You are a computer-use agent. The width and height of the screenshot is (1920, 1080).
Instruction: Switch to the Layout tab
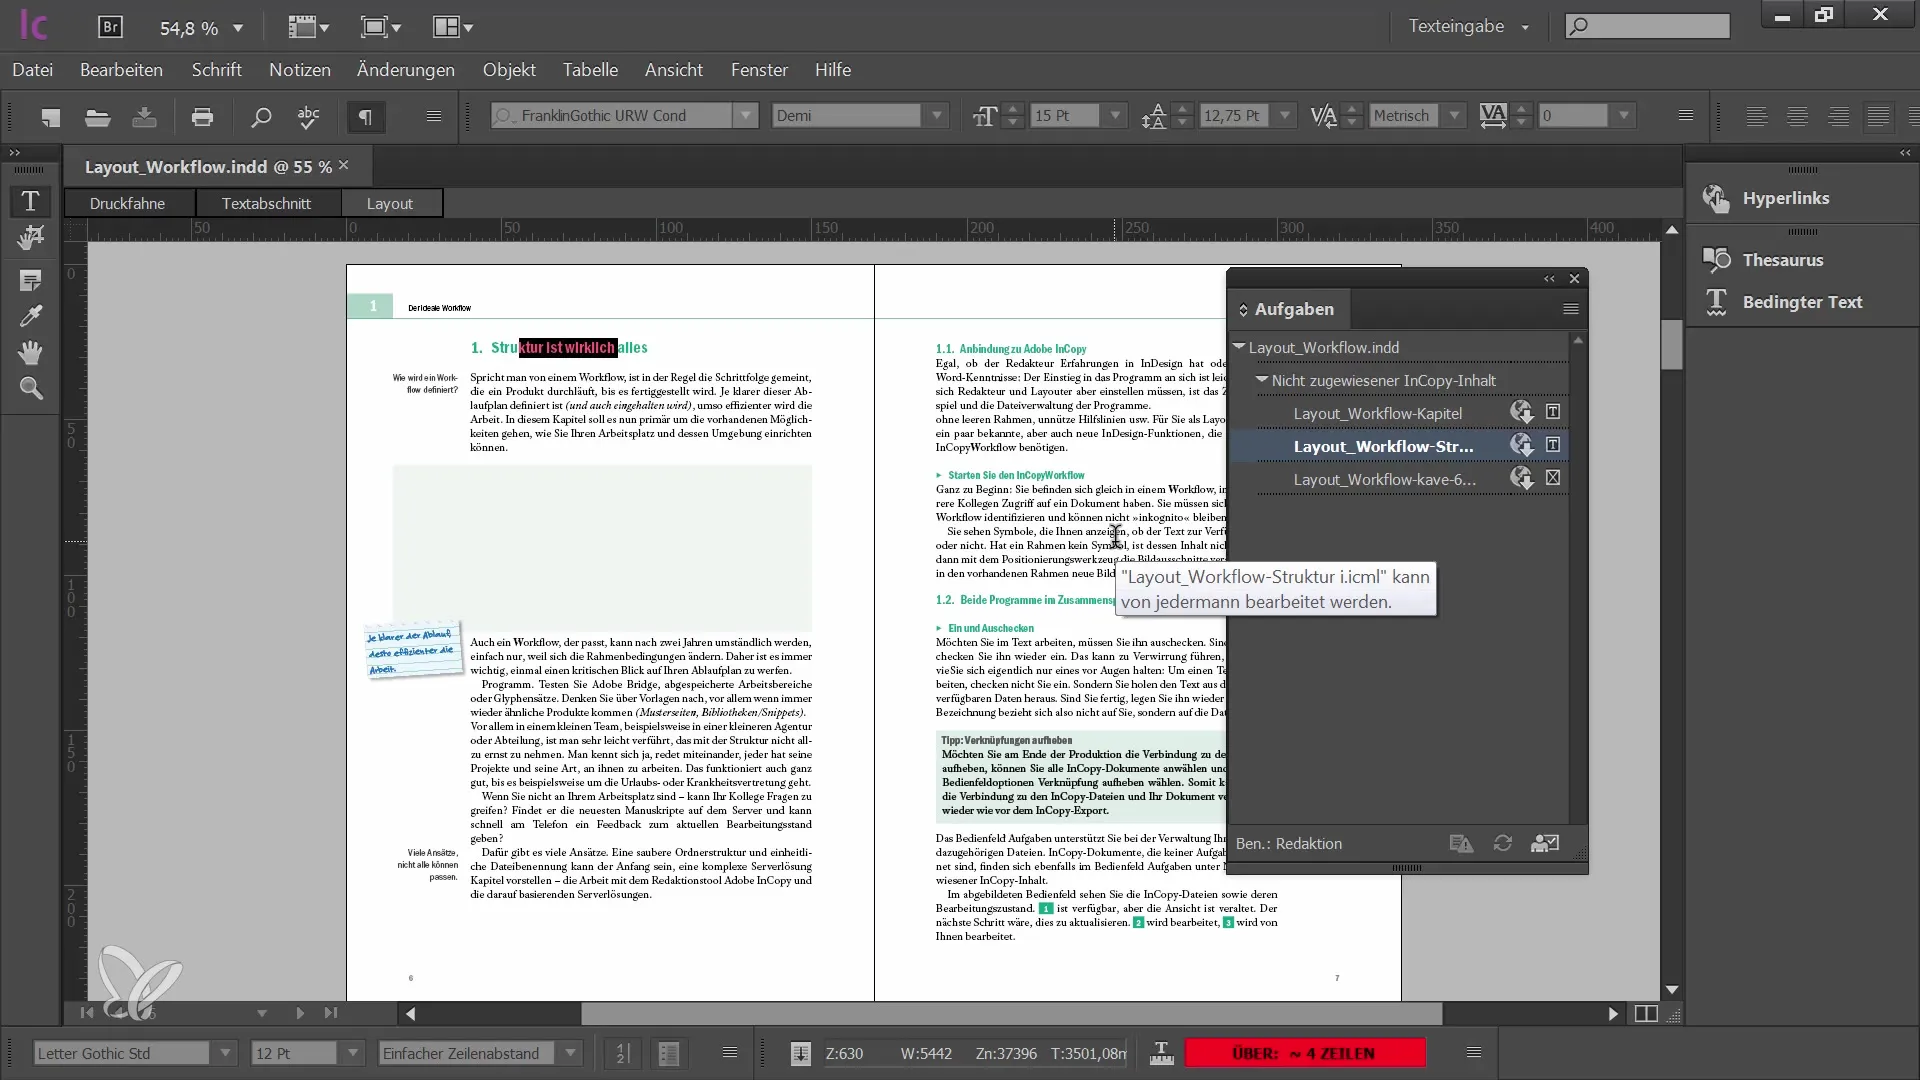tap(389, 202)
